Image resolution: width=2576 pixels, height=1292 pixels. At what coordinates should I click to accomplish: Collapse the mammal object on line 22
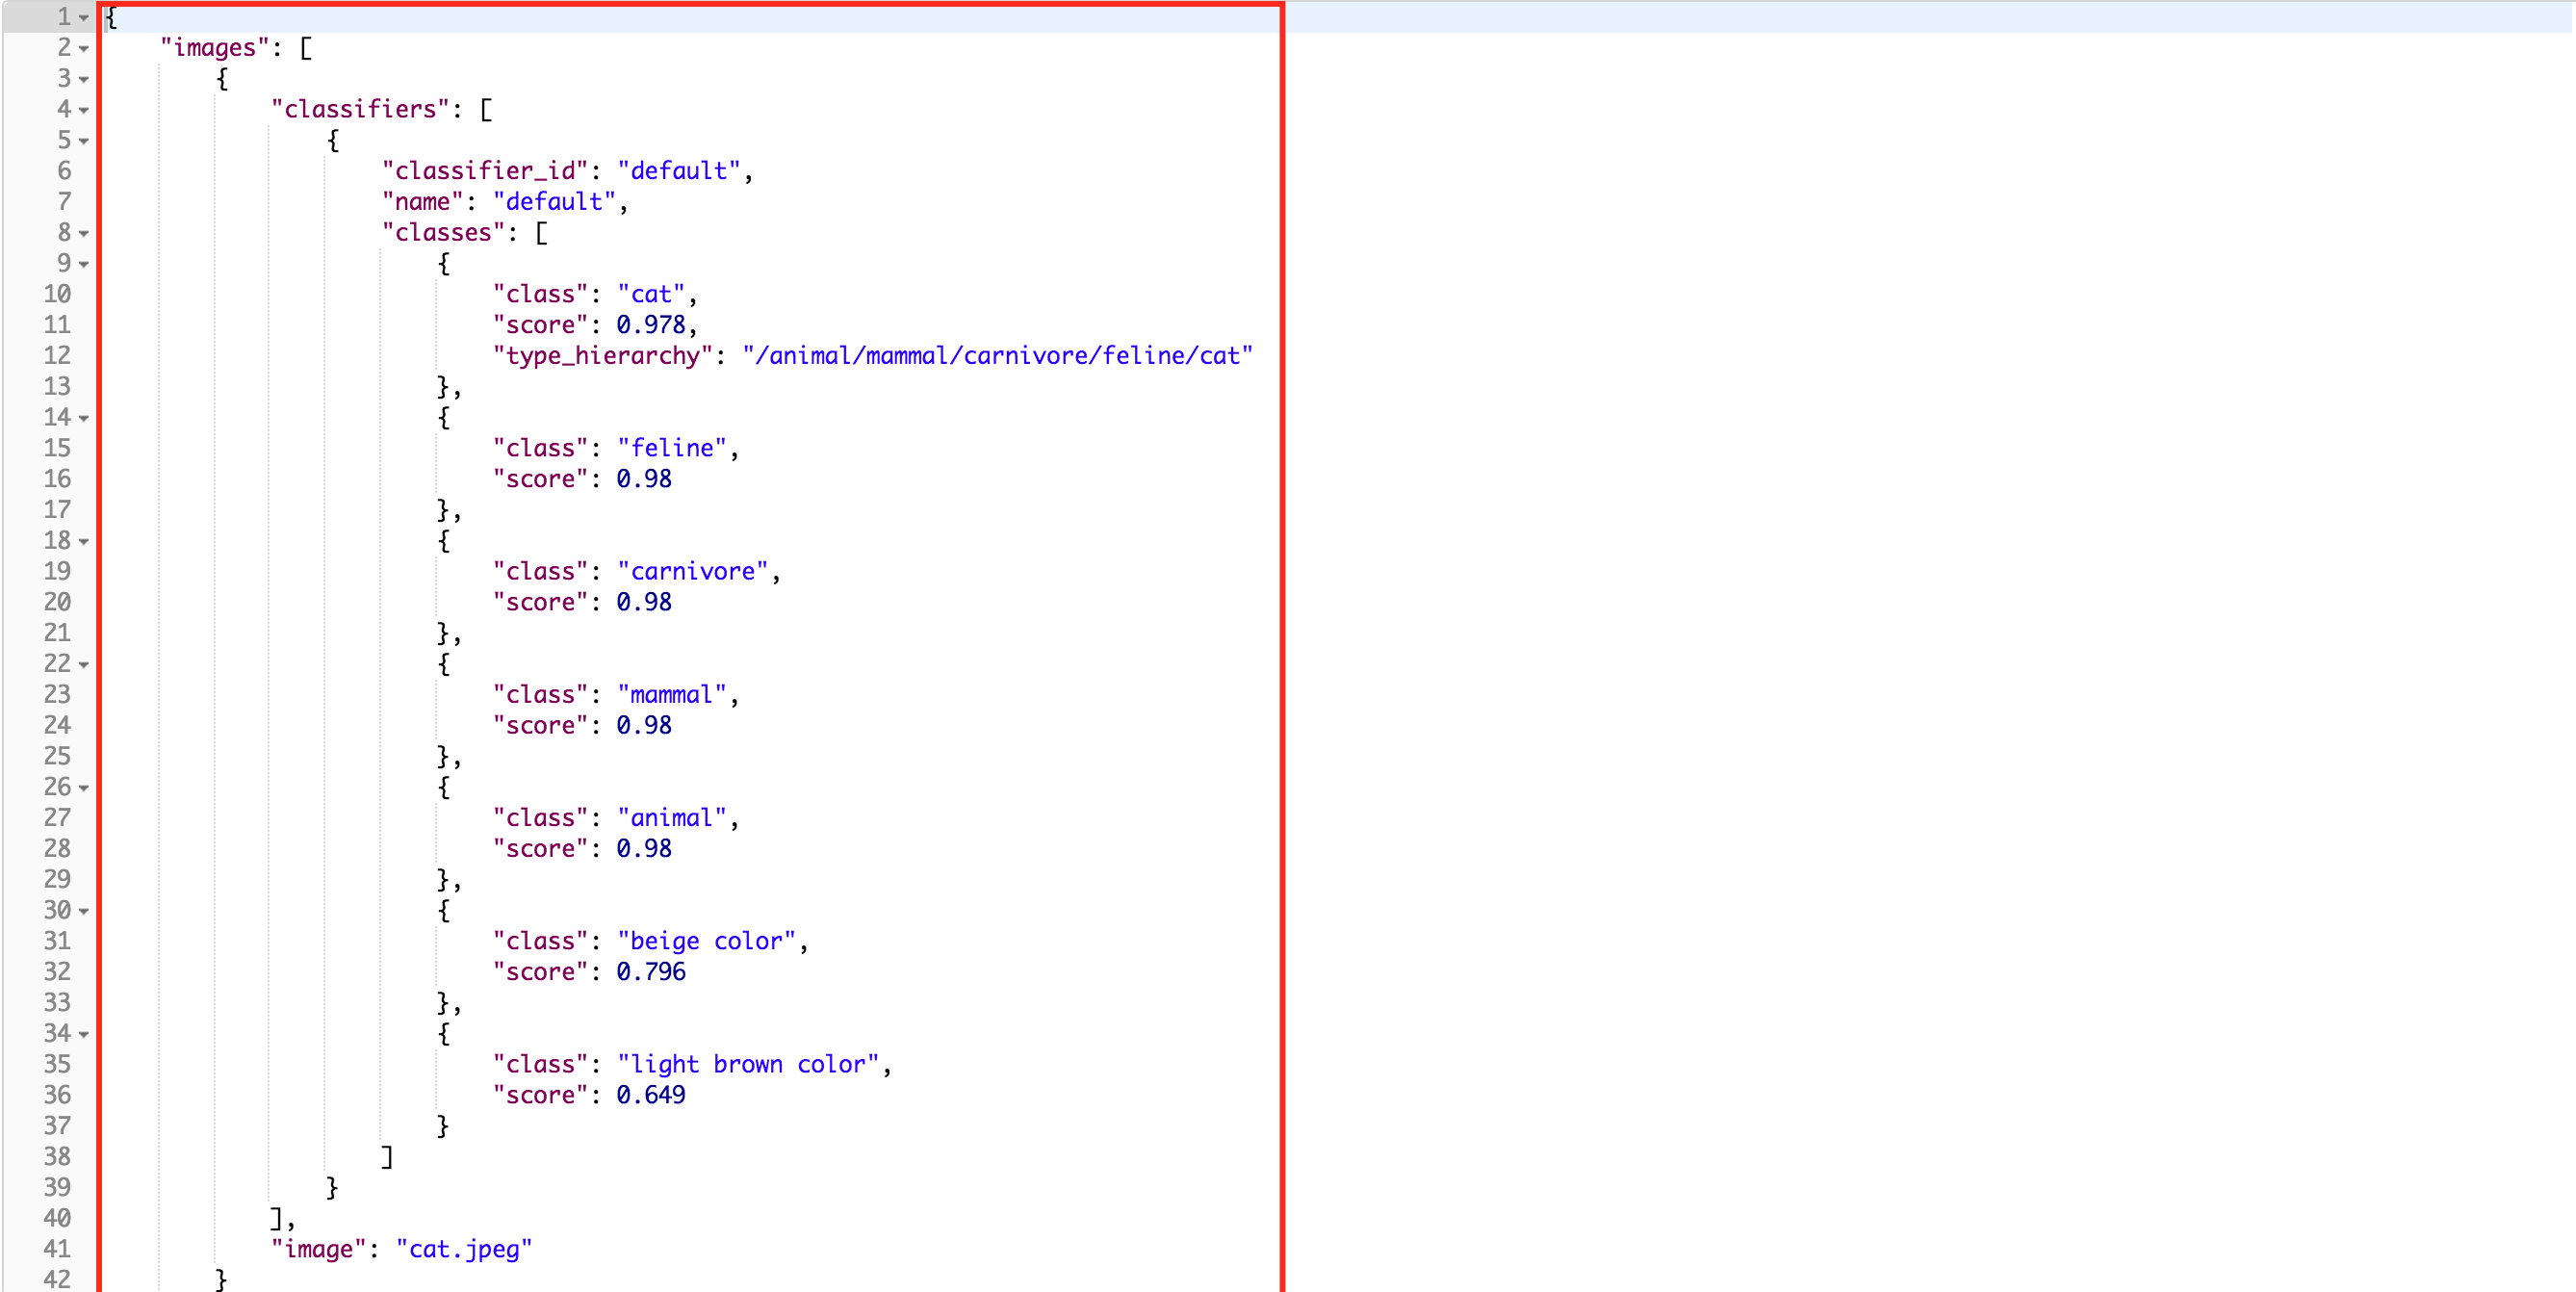[84, 664]
